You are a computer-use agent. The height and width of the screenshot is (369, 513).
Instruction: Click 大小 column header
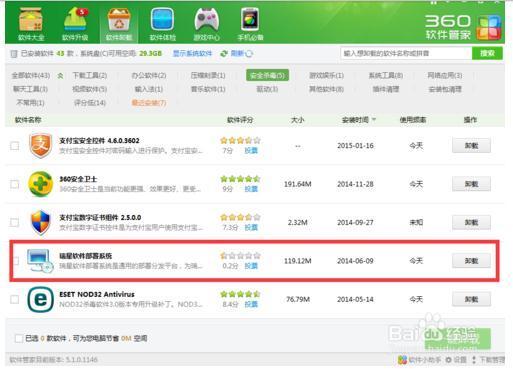point(297,120)
